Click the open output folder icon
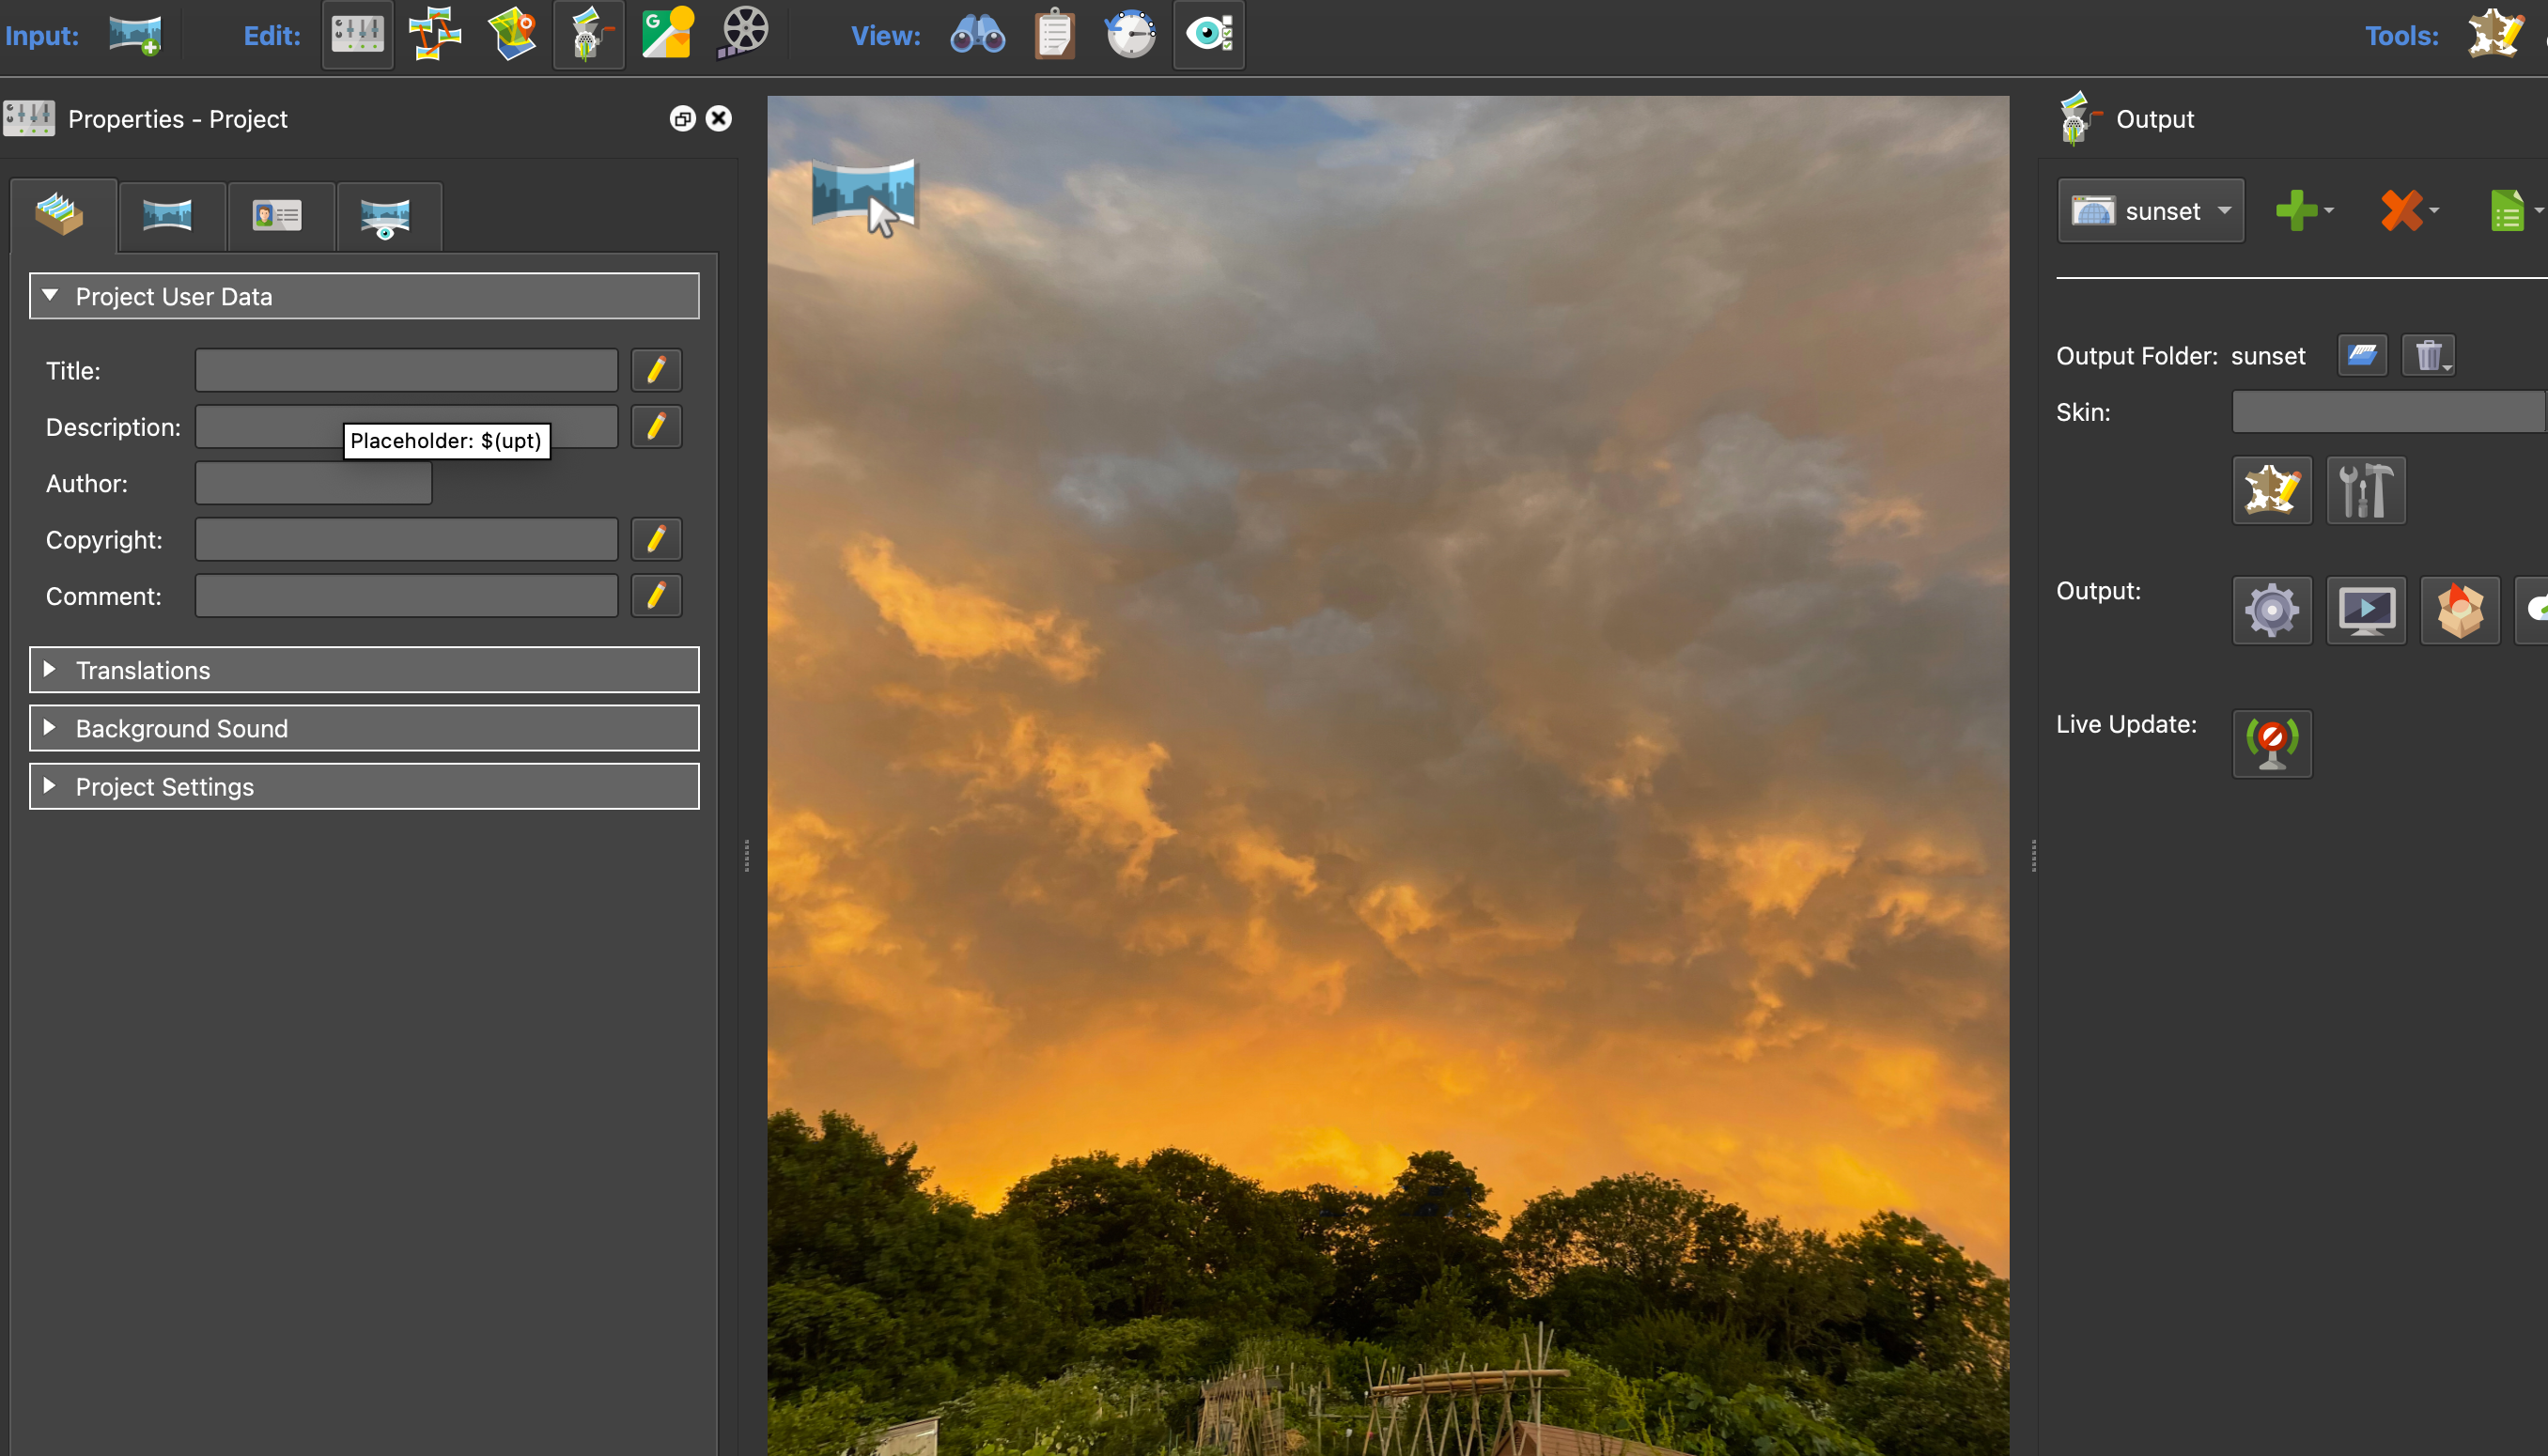Image resolution: width=2548 pixels, height=1456 pixels. [2362, 355]
